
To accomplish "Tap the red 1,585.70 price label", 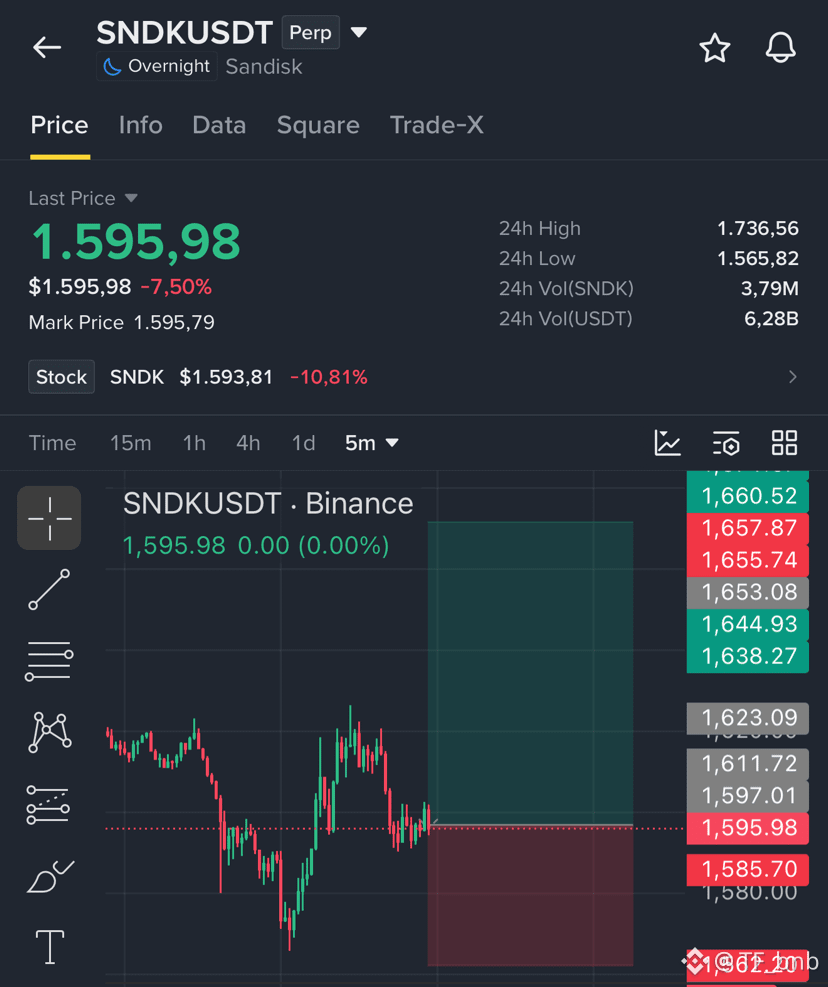I will tap(747, 869).
